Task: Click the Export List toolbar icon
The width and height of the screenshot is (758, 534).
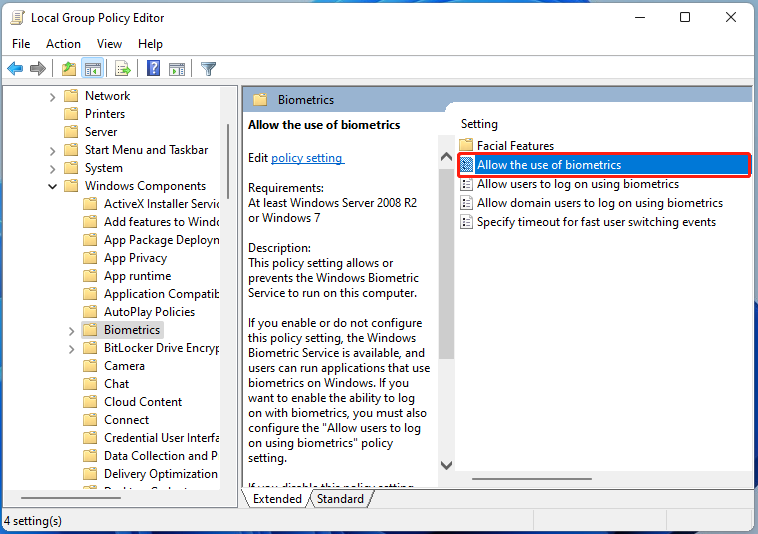Action: (x=123, y=69)
